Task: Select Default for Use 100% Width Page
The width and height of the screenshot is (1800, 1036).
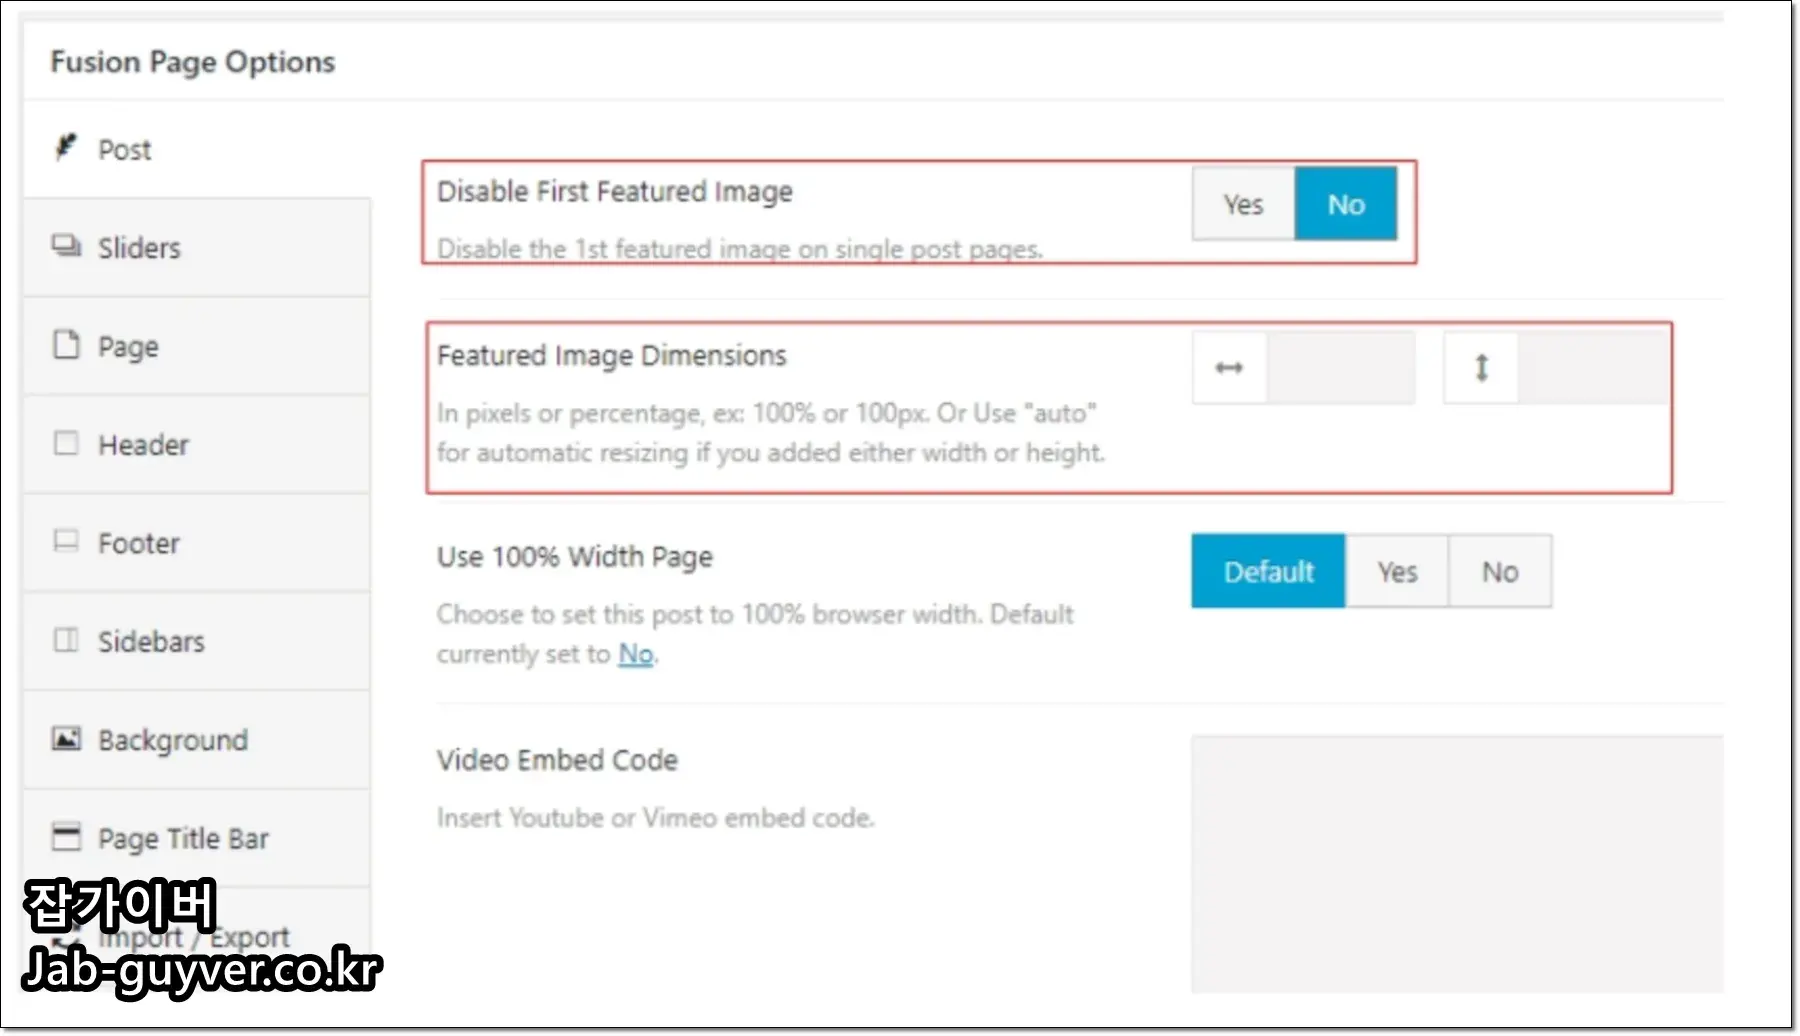Action: pyautogui.click(x=1268, y=571)
